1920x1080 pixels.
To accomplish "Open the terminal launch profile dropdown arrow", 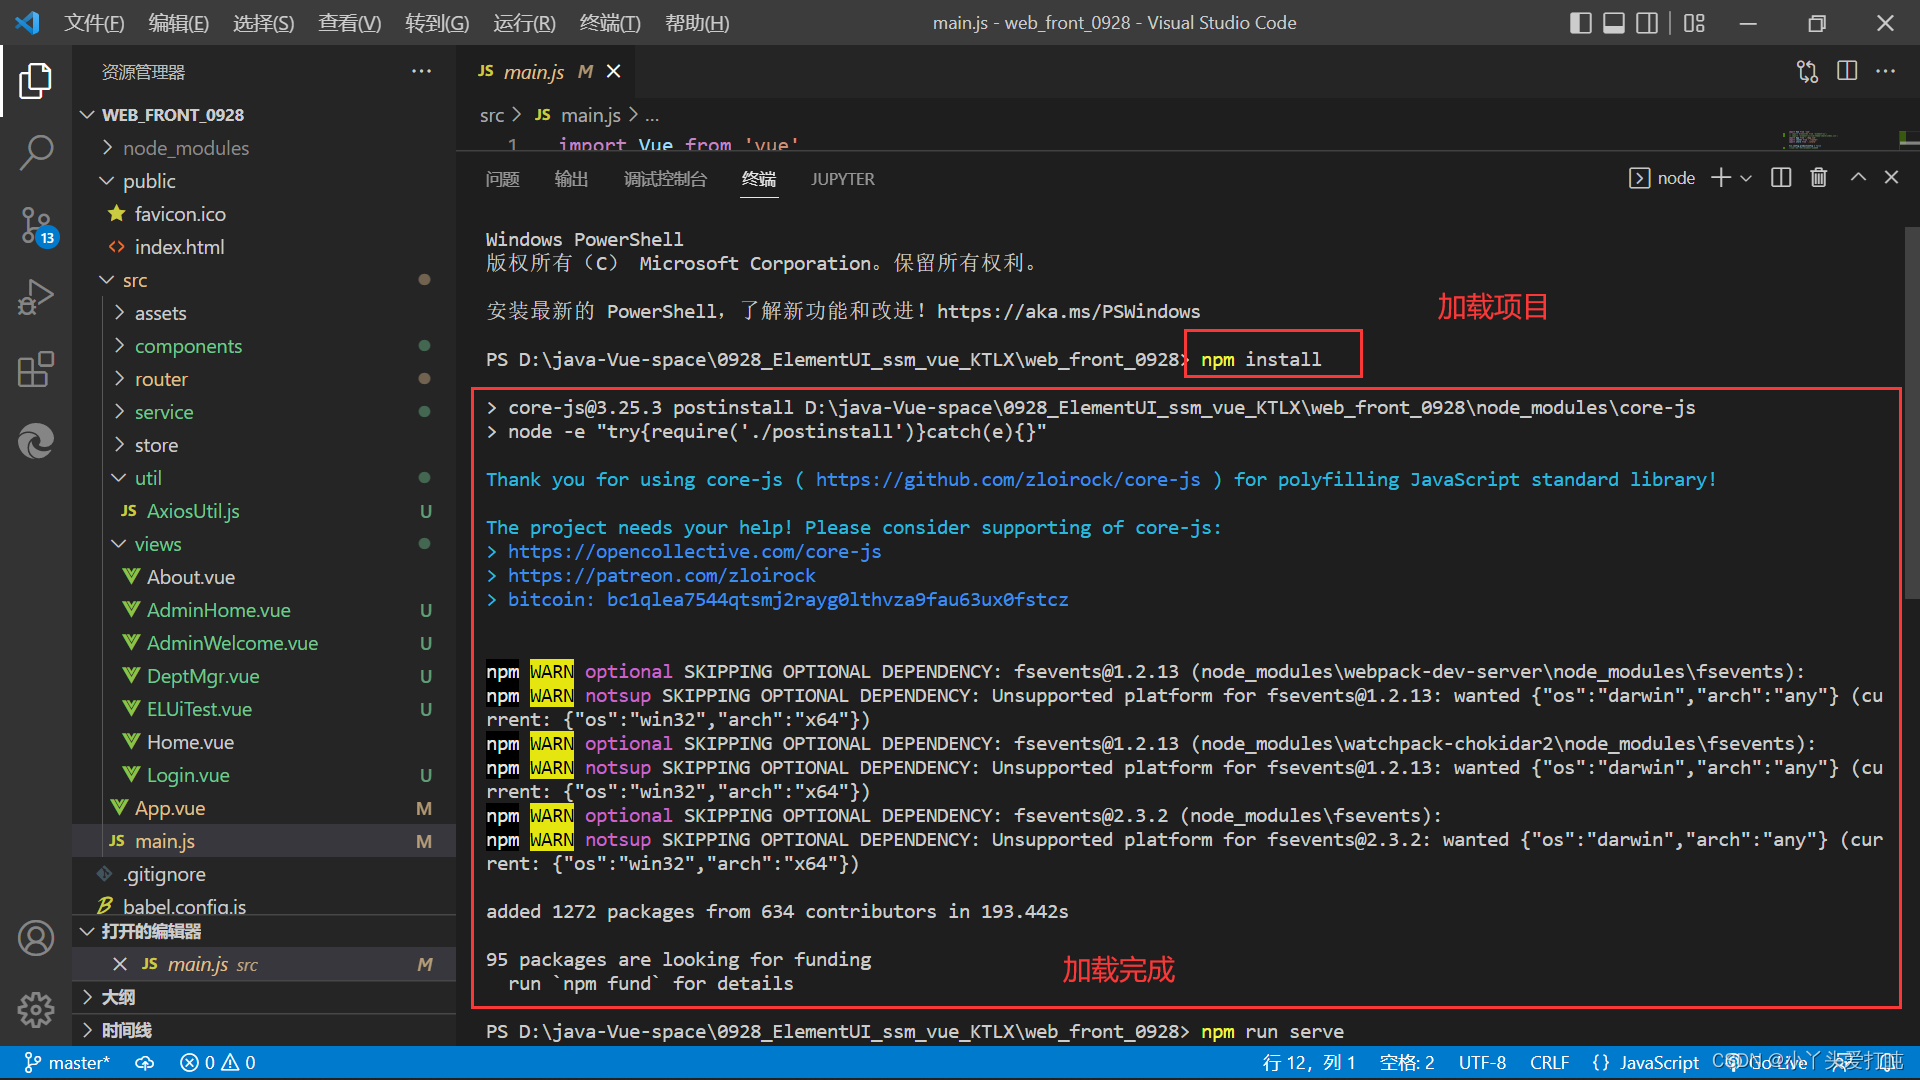I will point(1746,178).
